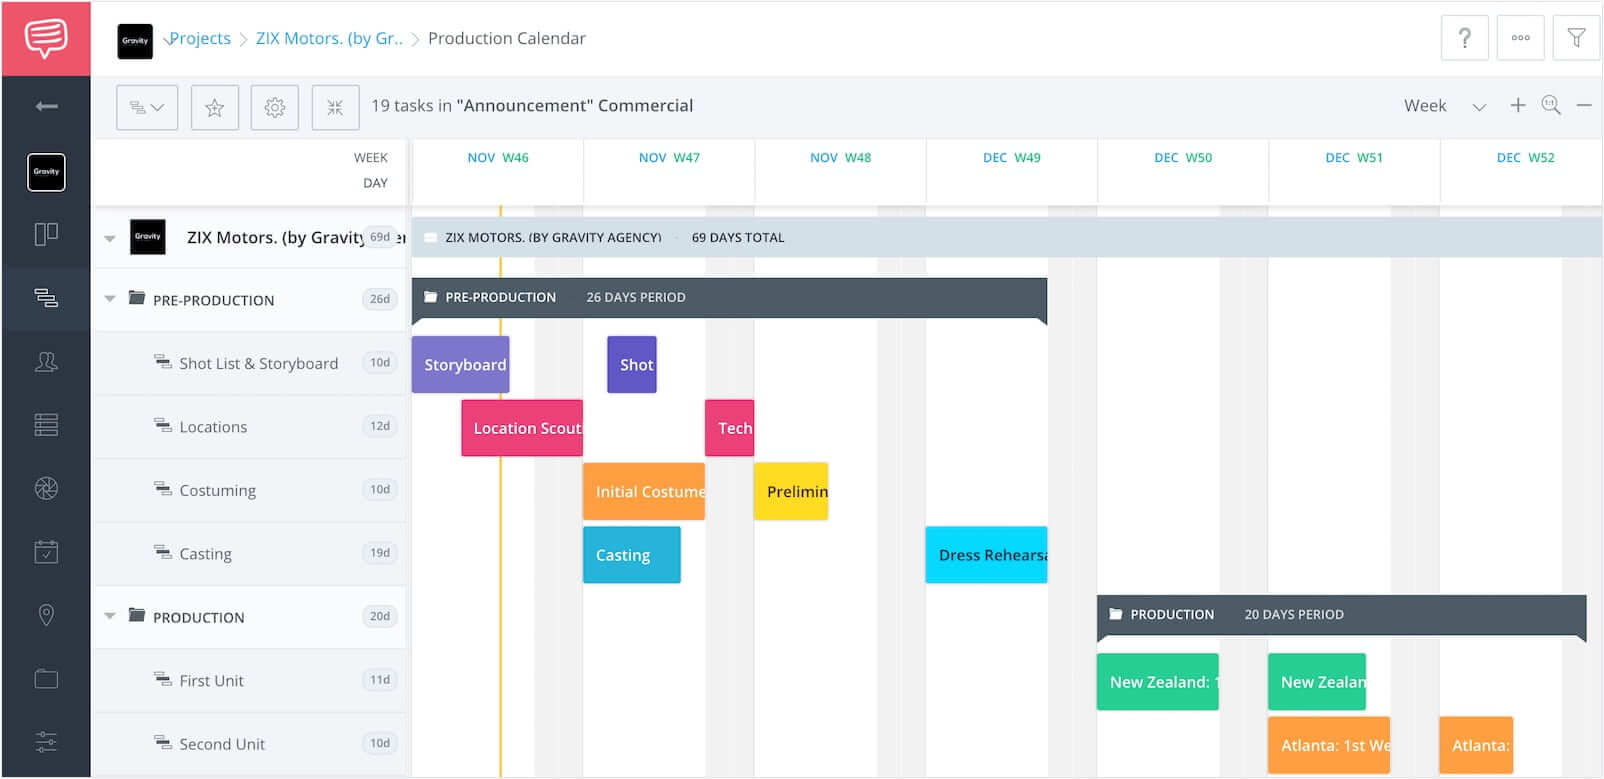Go to the Projects breadcrumb link

pyautogui.click(x=200, y=38)
